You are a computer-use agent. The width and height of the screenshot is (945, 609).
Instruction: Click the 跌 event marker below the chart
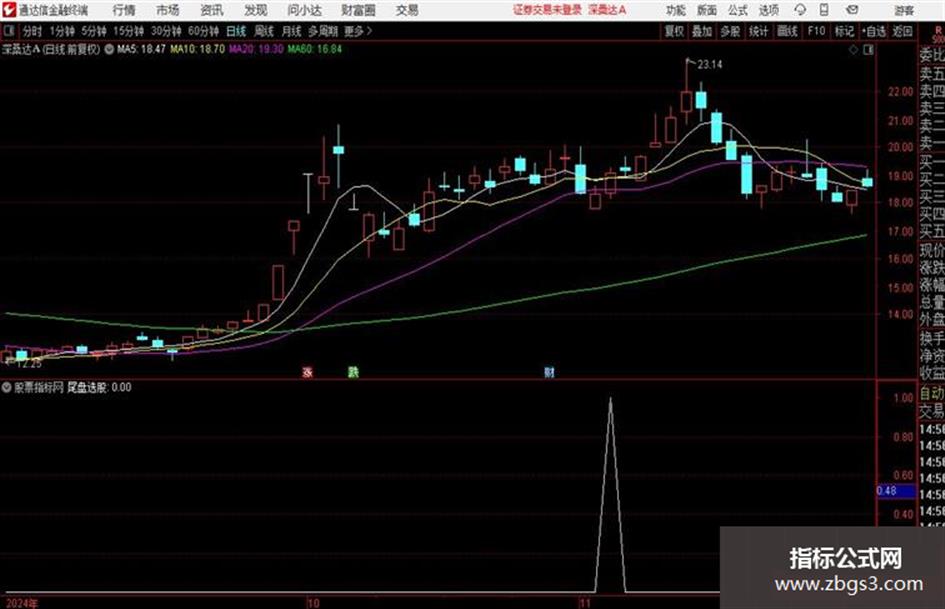tap(353, 372)
